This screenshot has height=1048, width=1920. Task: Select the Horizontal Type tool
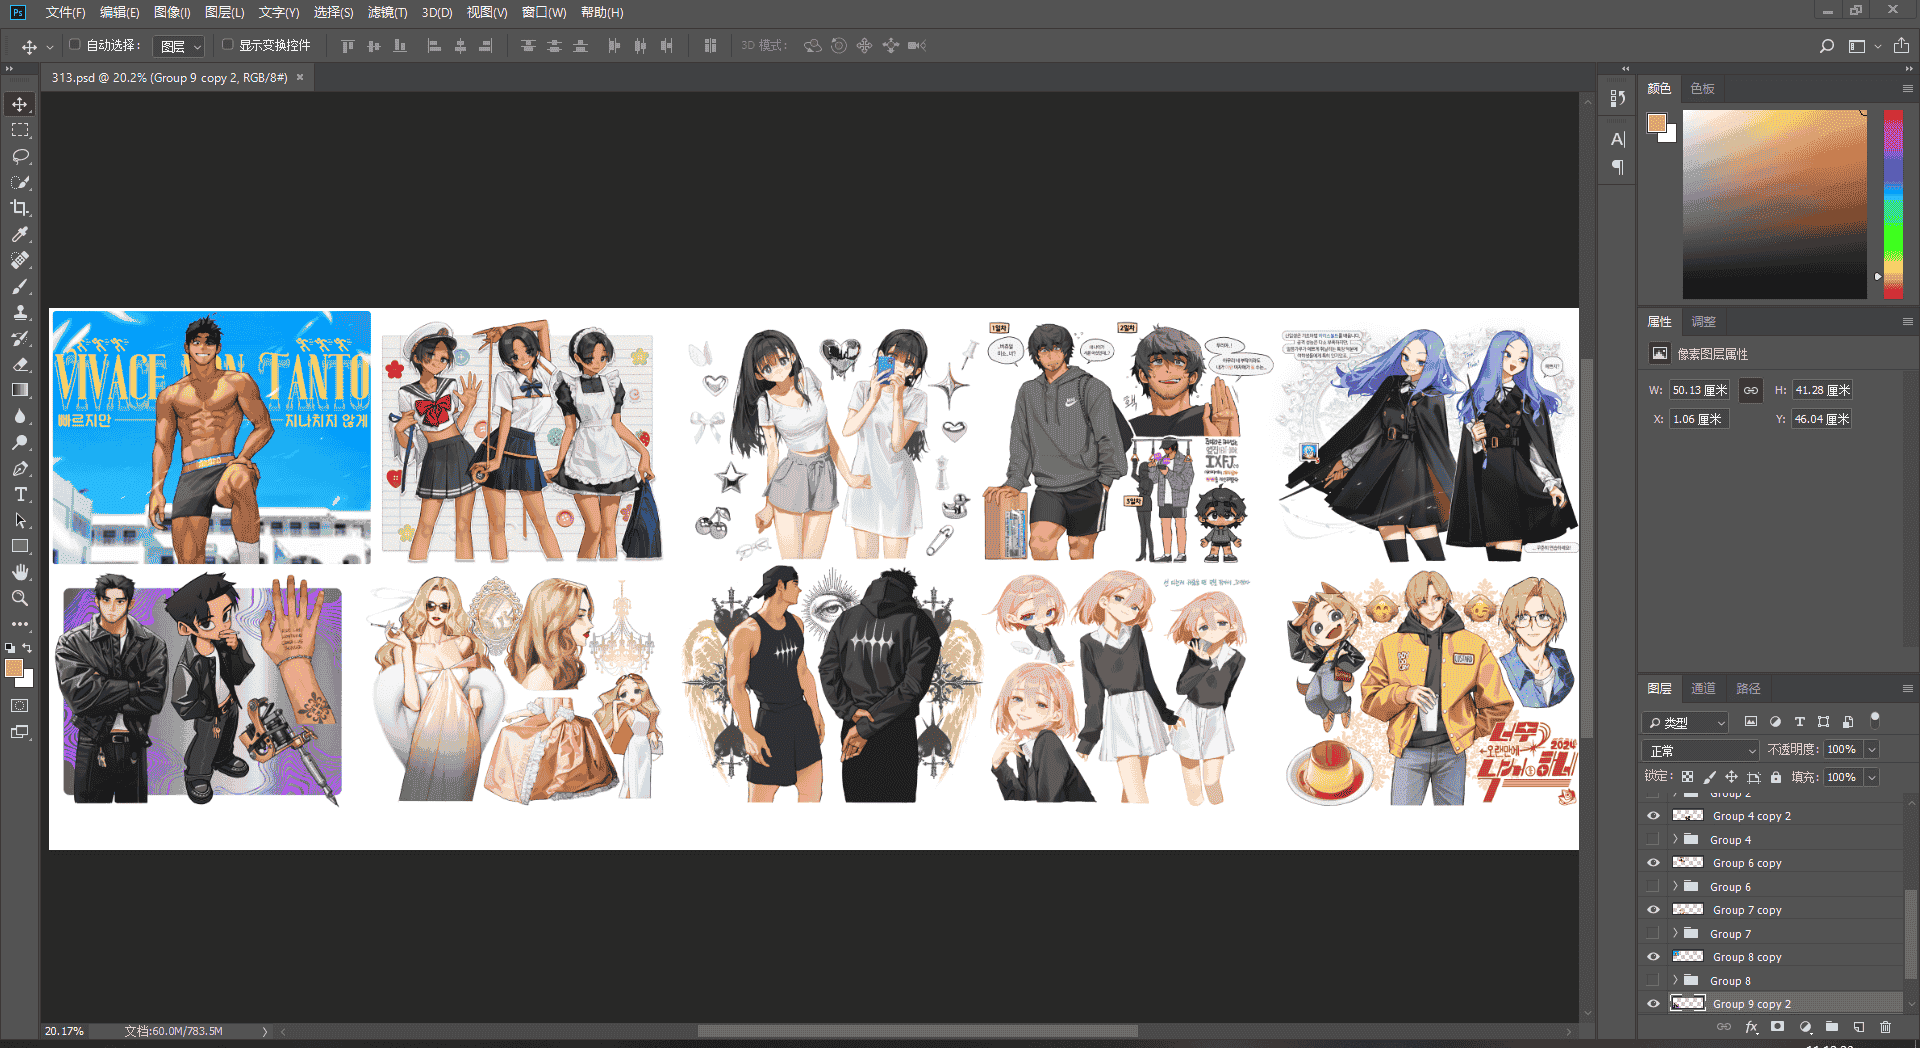(20, 494)
